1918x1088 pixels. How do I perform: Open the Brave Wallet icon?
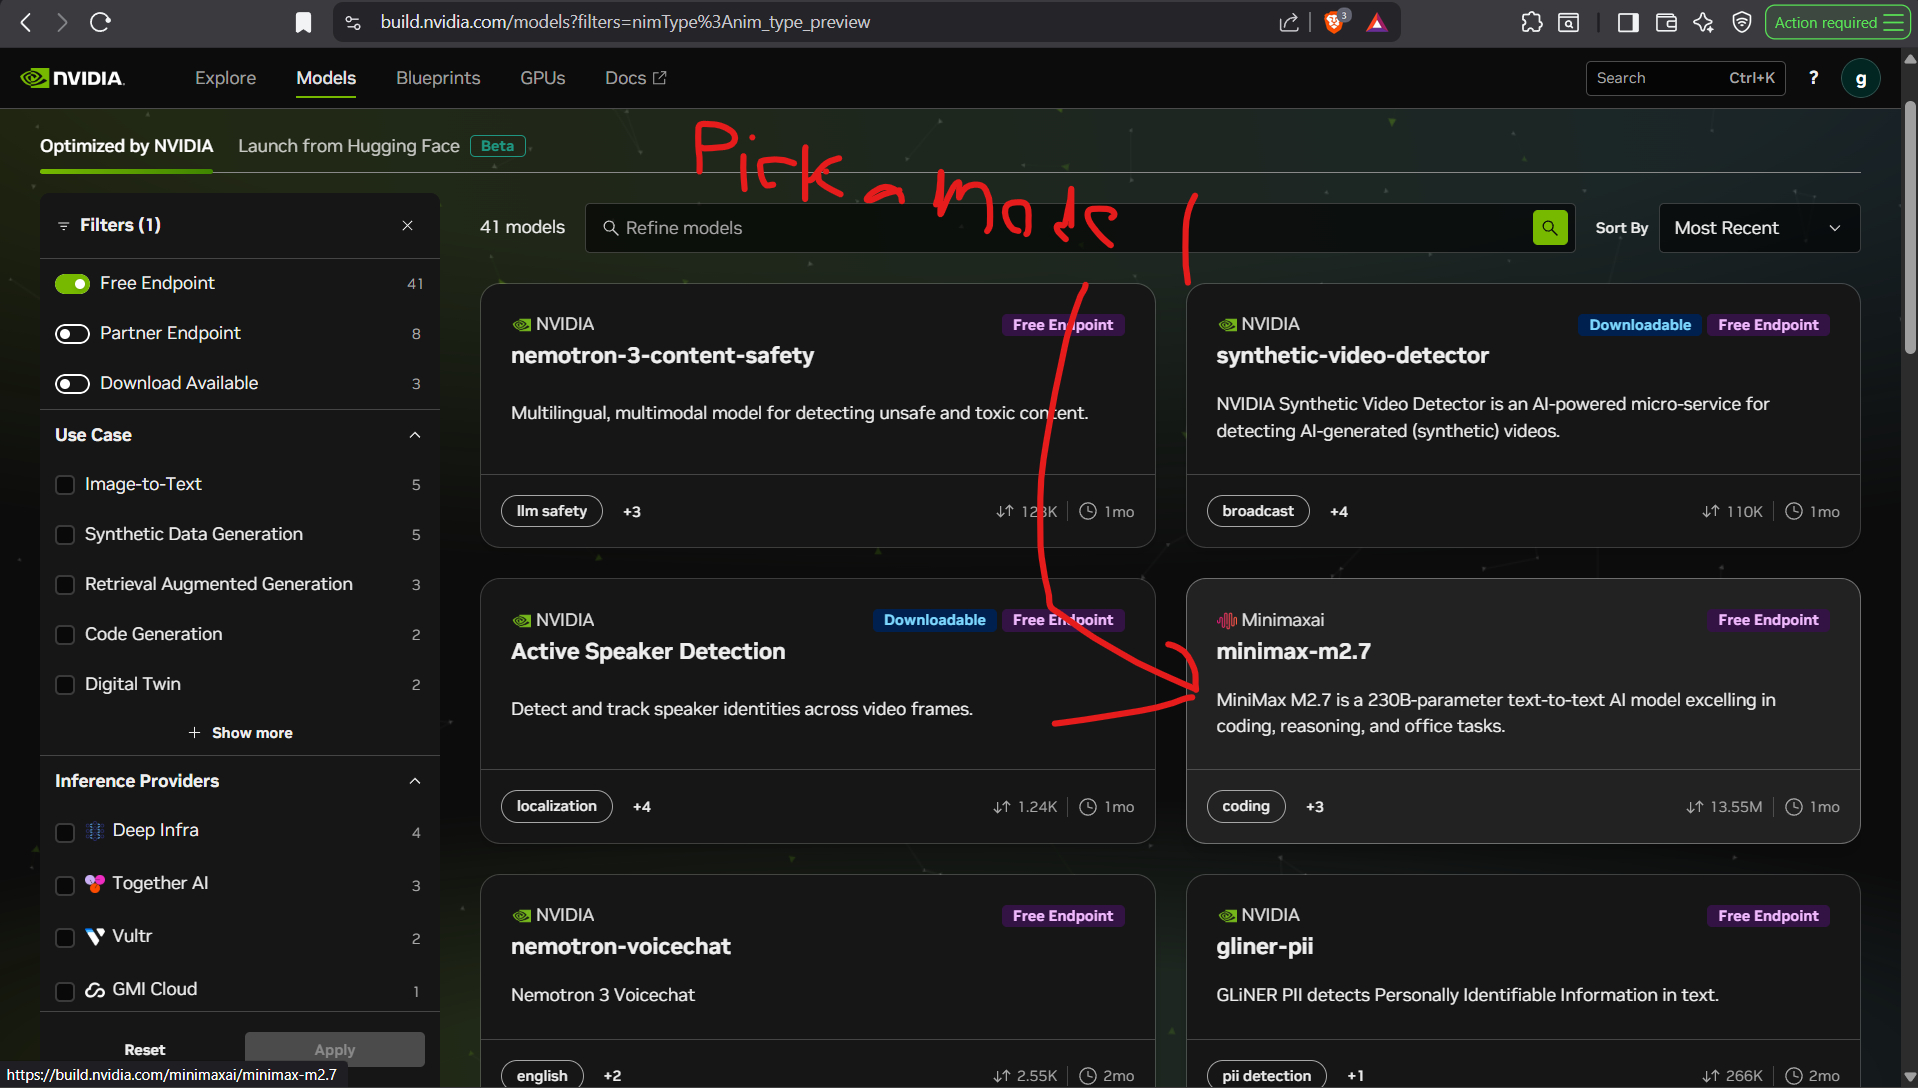tap(1666, 22)
